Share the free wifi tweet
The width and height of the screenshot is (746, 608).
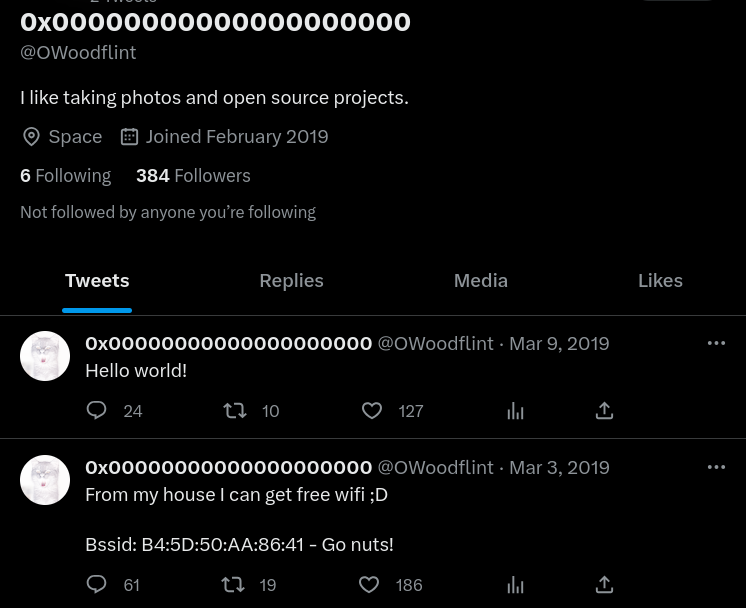click(604, 584)
